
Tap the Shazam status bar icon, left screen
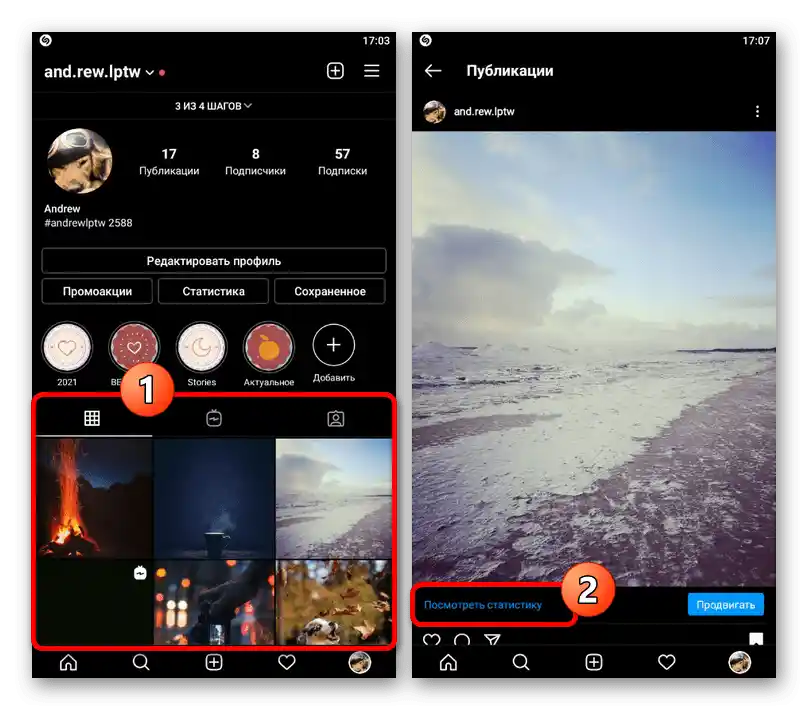[x=45, y=40]
